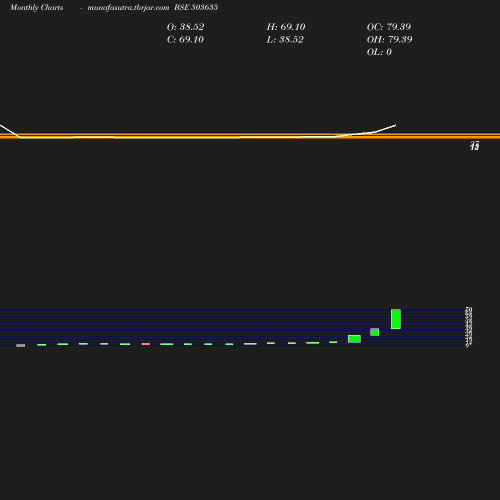Click the tallest green candlestick
The image size is (500, 500).
coord(396,319)
